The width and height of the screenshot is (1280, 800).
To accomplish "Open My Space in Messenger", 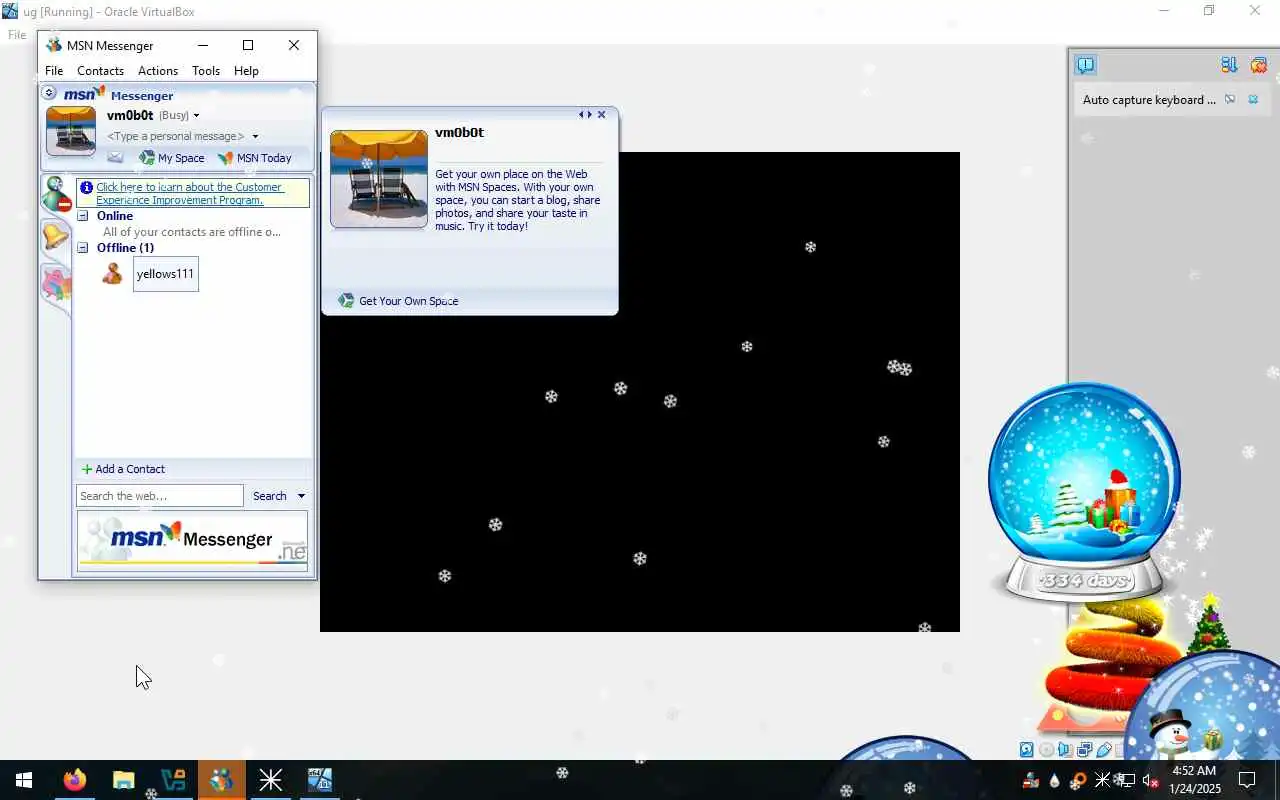I will [x=172, y=158].
